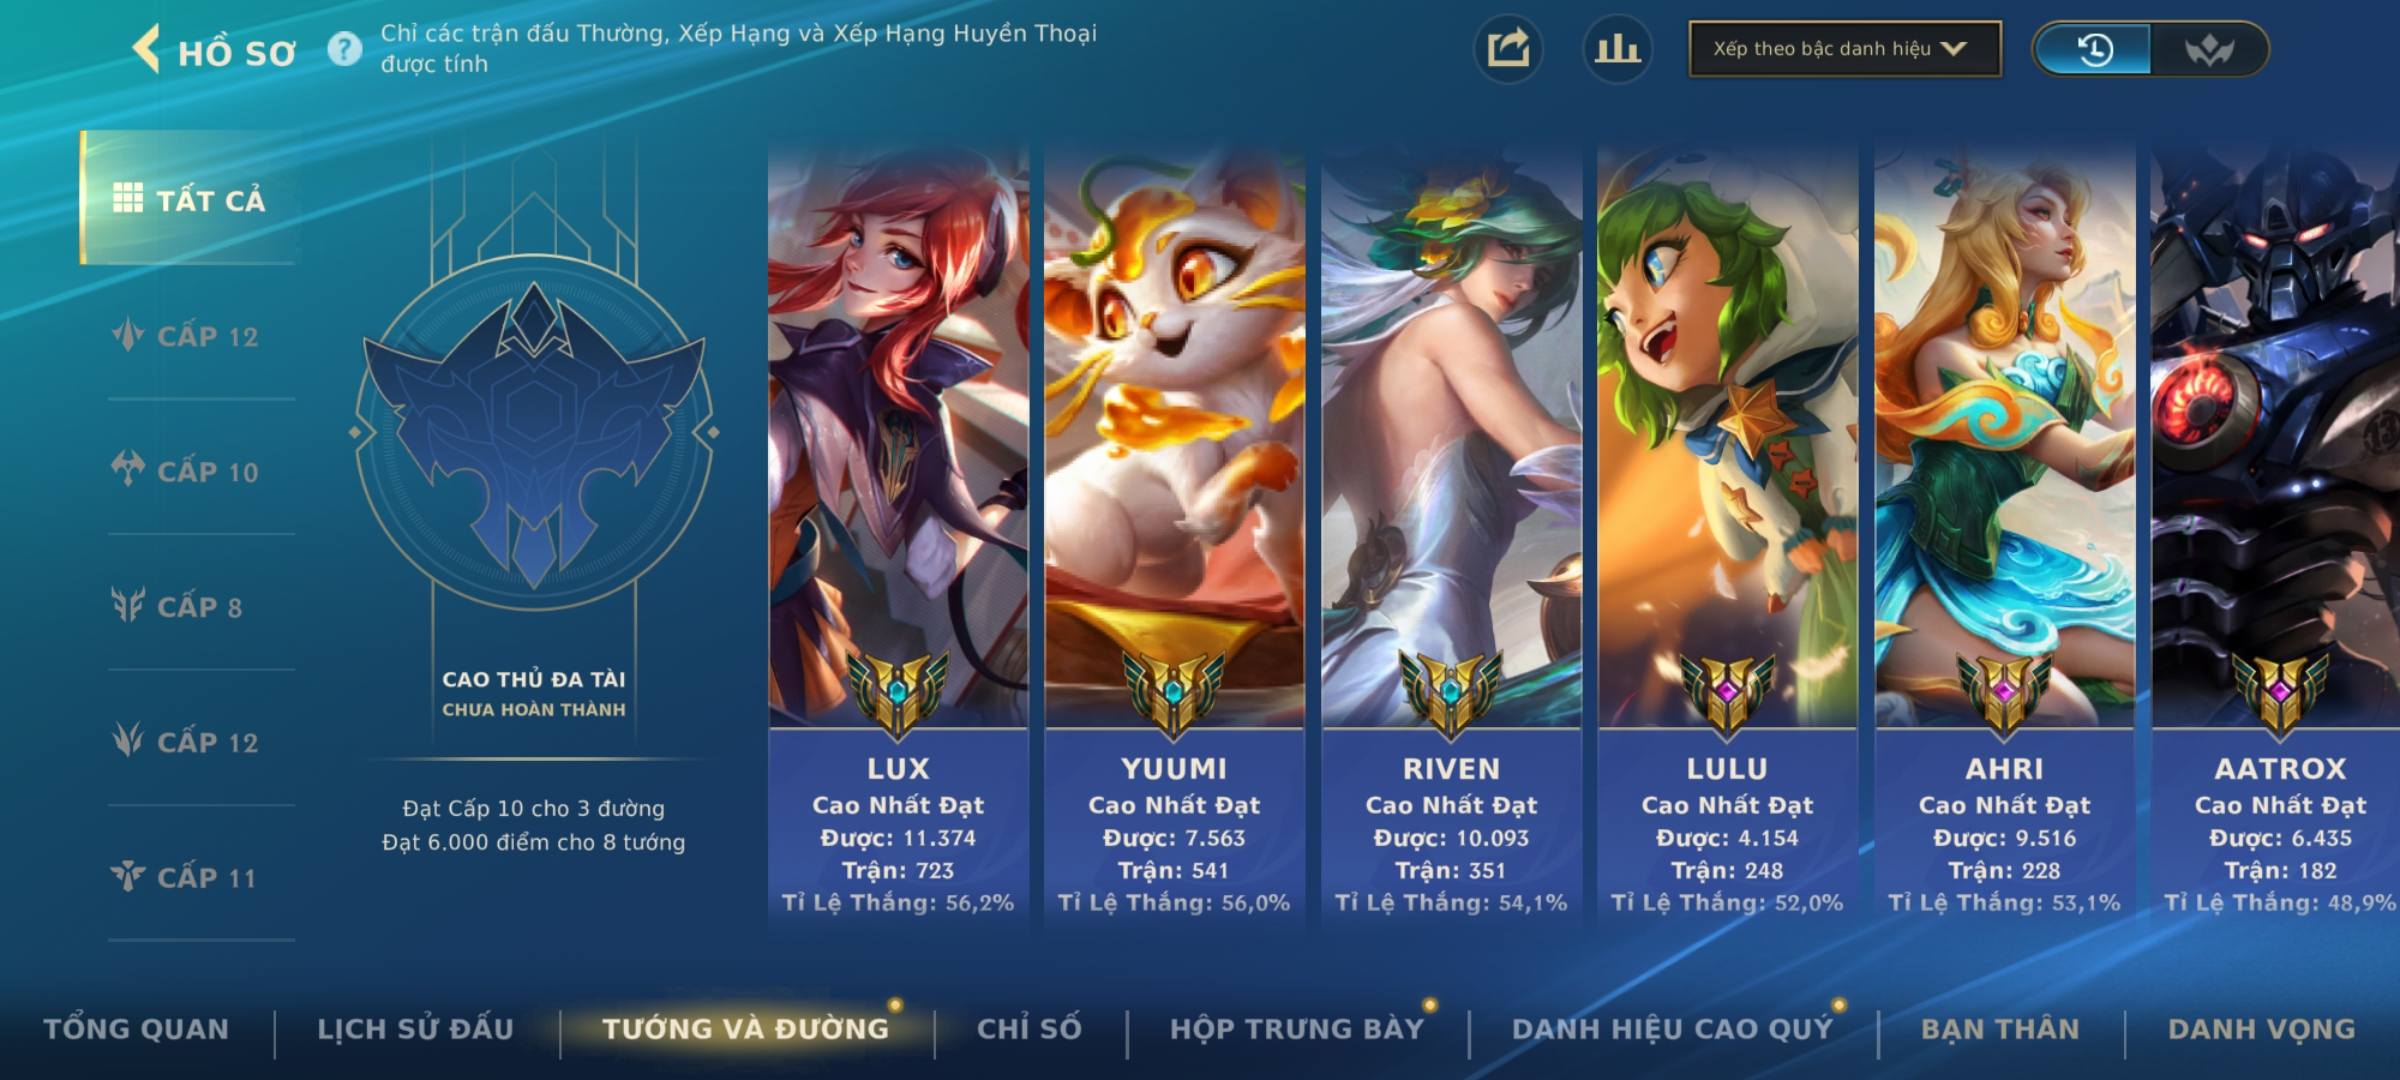Open the Hộp Trưng Bày tab
The image size is (2400, 1080).
tap(1297, 1028)
